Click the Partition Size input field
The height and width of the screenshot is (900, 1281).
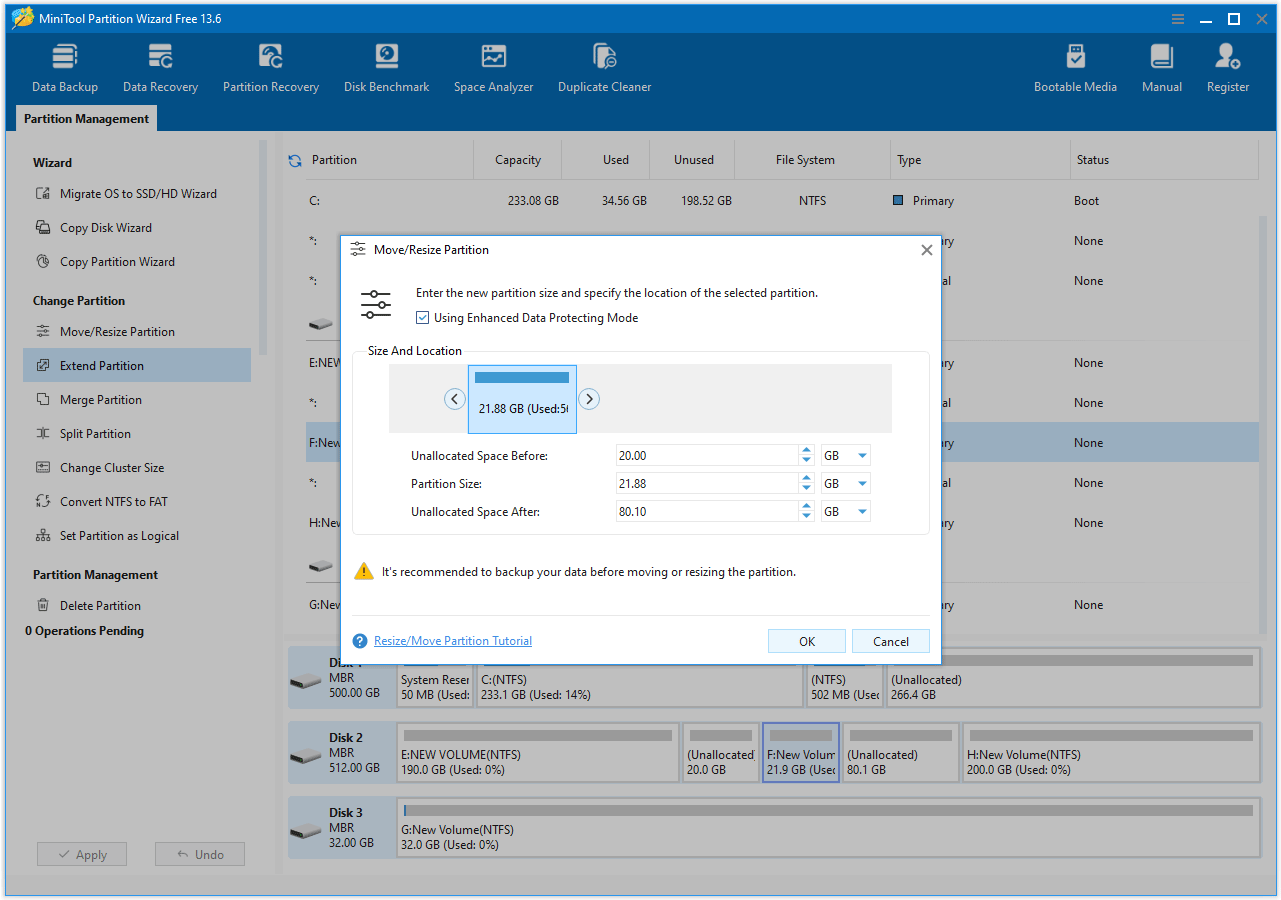tap(707, 484)
